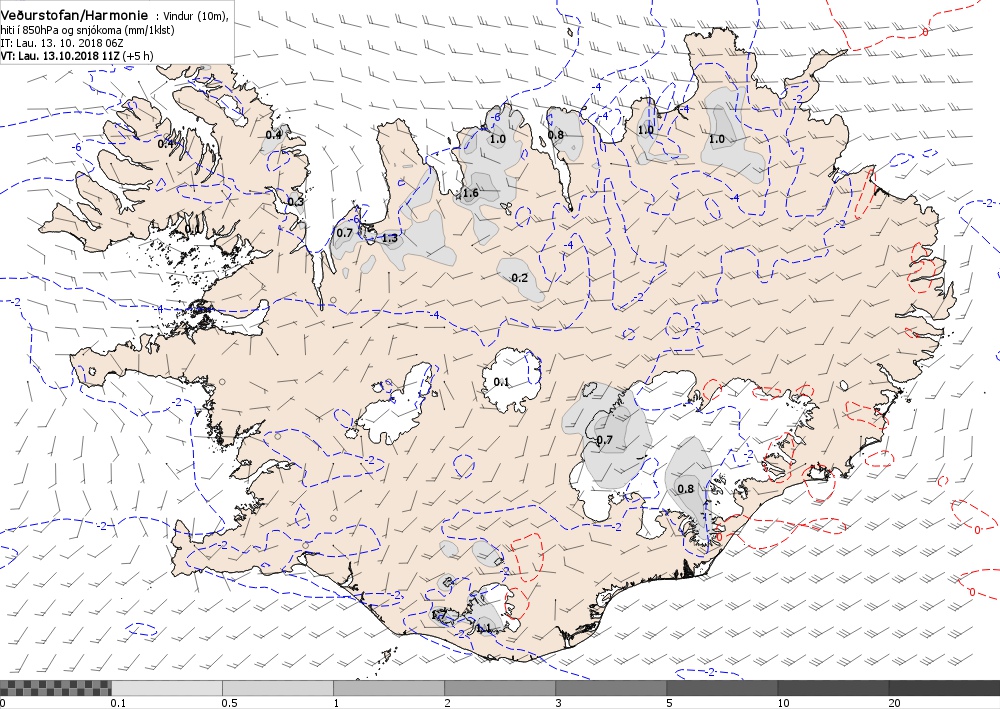The width and height of the screenshot is (1000, 709).
Task: Click the lightest grey 0.1–0.5 legend swatch
Action: (166, 687)
